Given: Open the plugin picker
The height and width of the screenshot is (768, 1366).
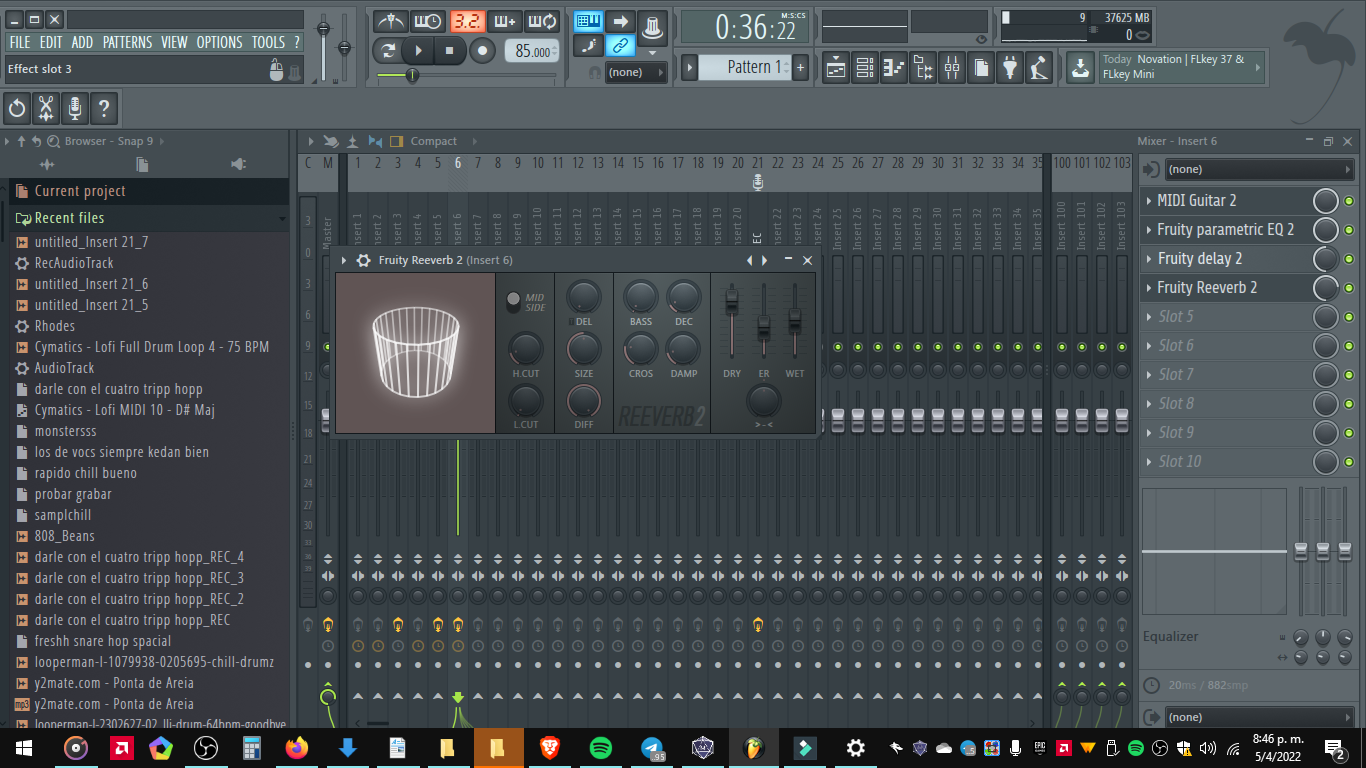Looking at the screenshot, I should pyautogui.click(x=1011, y=68).
